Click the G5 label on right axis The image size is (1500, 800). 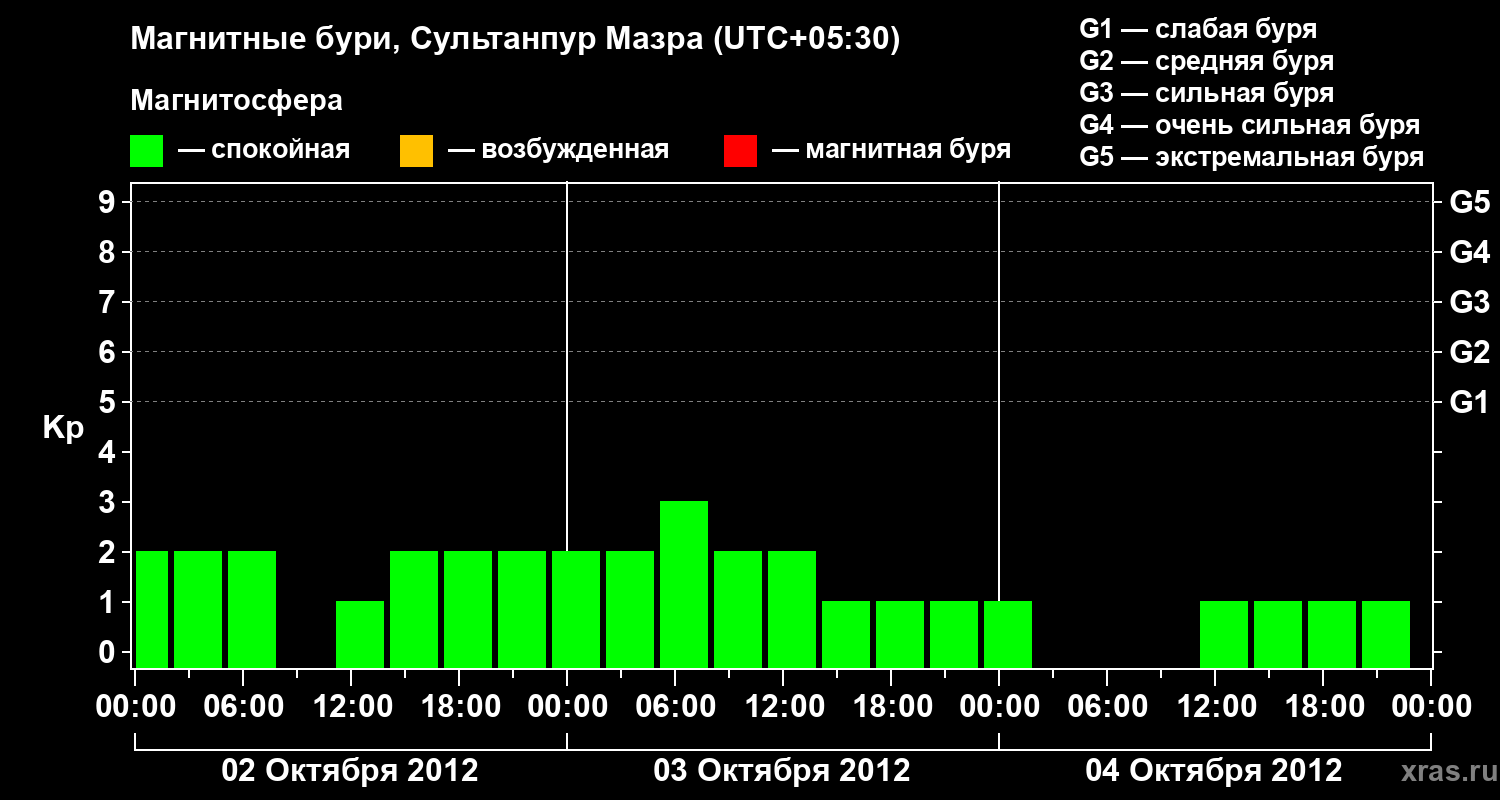pos(1470,202)
